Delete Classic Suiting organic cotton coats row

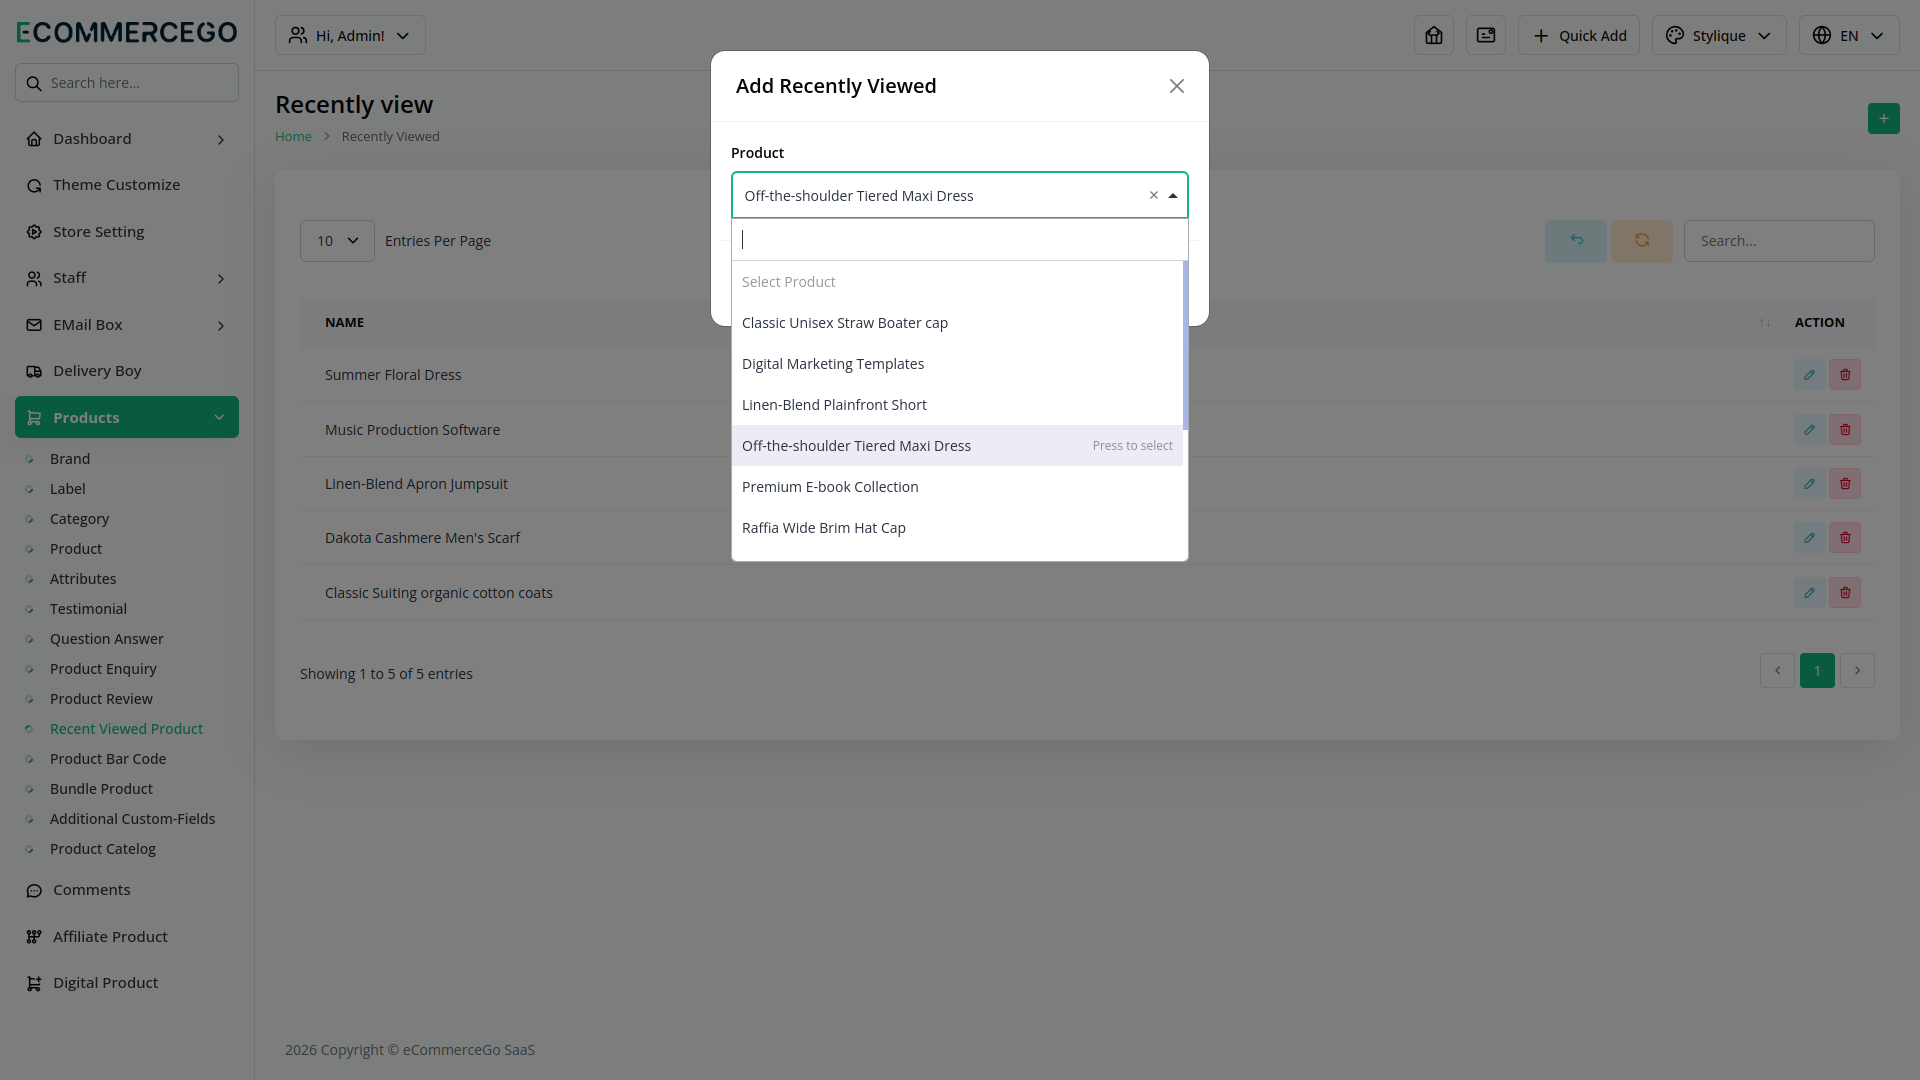1845,593
